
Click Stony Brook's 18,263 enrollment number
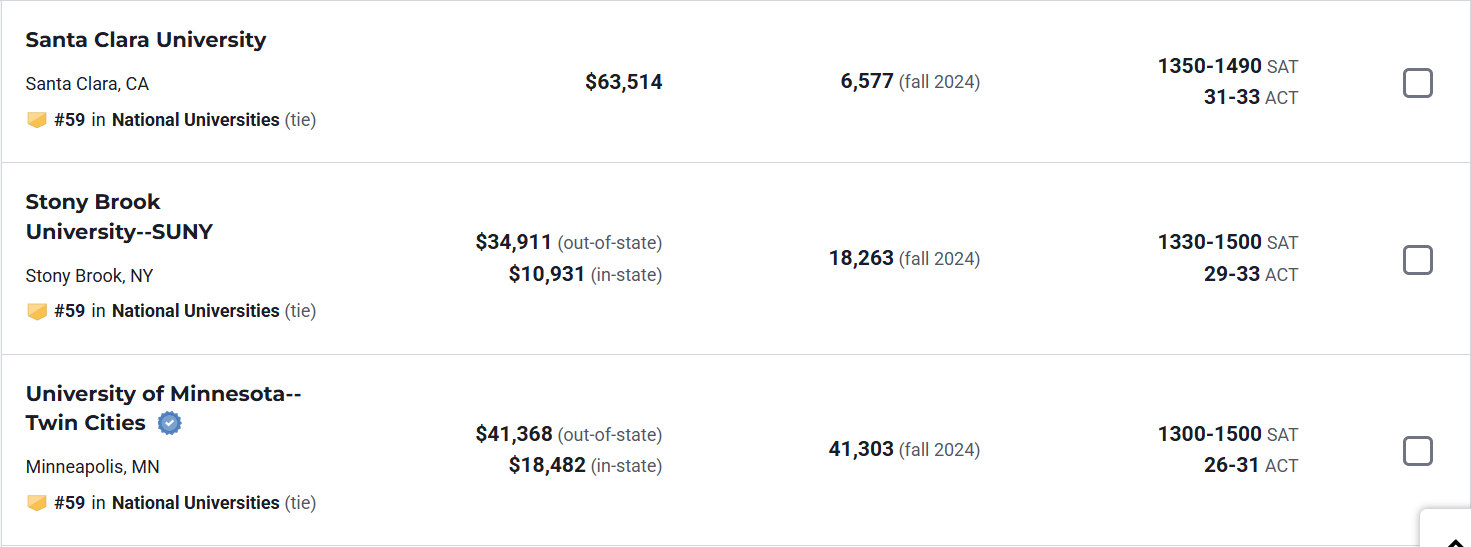861,258
